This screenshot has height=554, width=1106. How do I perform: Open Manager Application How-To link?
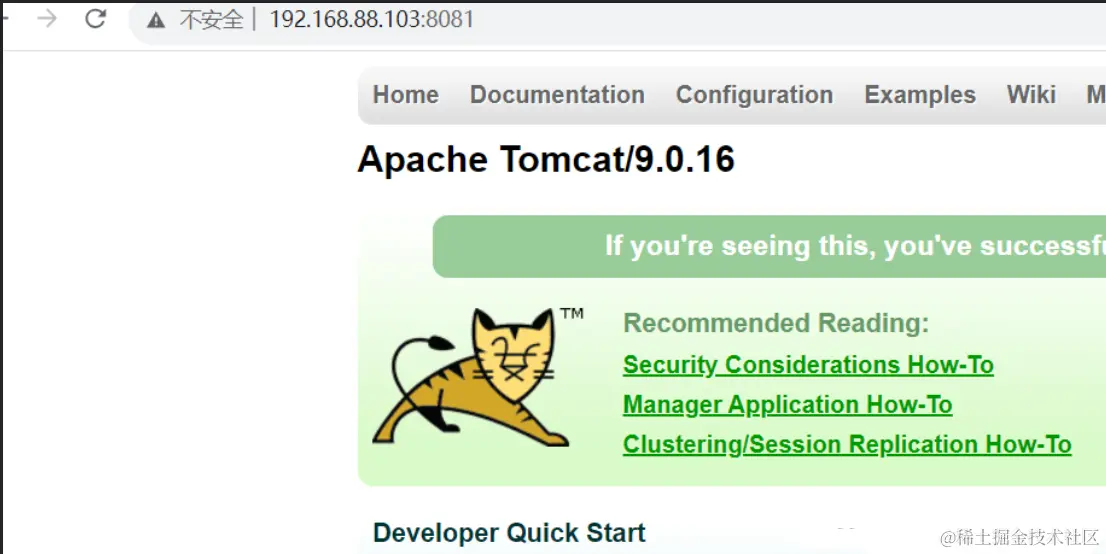pyautogui.click(x=787, y=405)
